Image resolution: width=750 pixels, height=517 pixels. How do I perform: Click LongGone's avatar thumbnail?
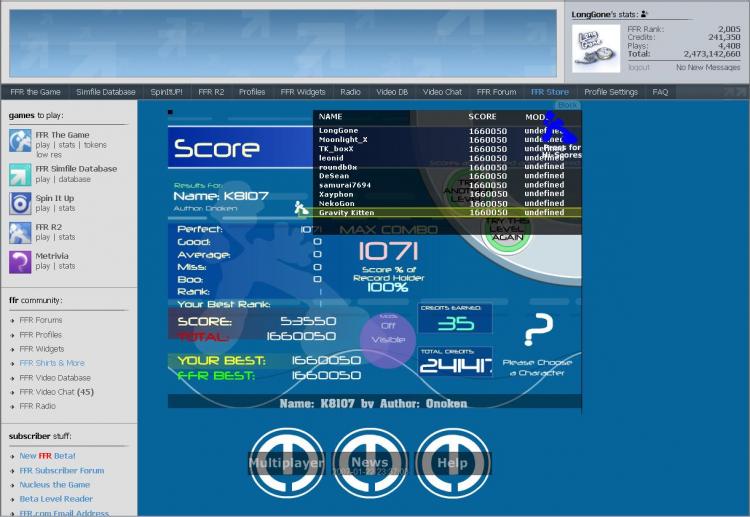tap(596, 48)
